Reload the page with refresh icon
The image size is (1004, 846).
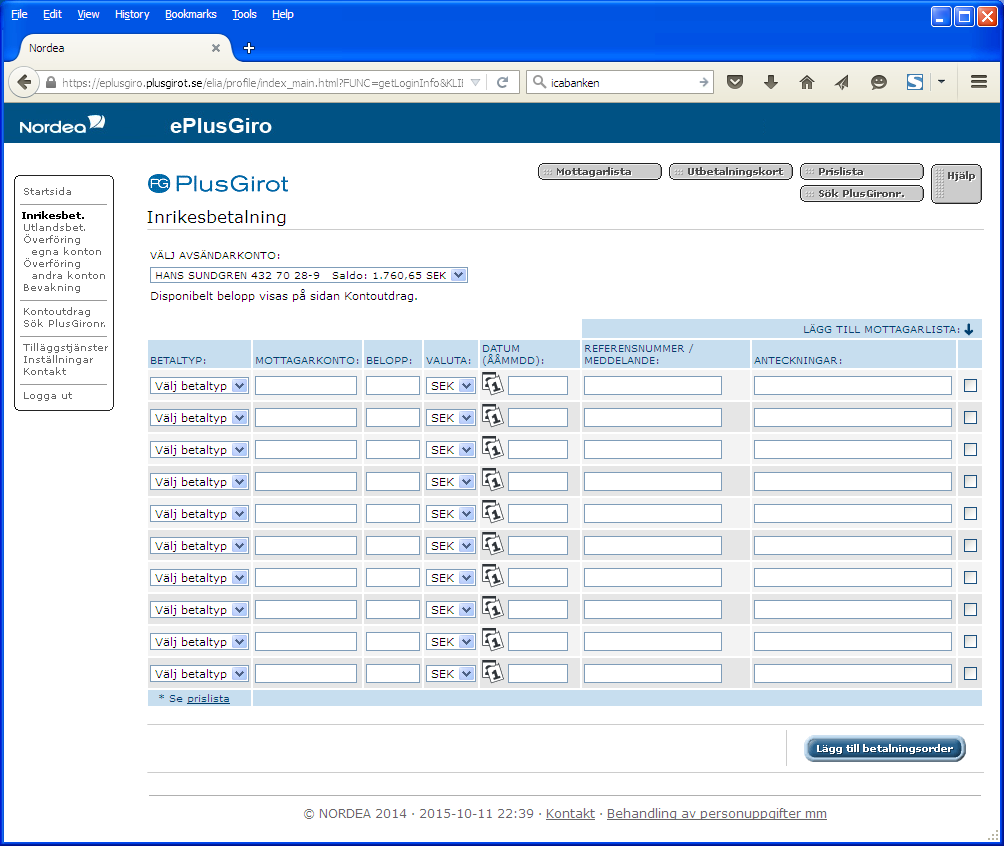[x=503, y=82]
